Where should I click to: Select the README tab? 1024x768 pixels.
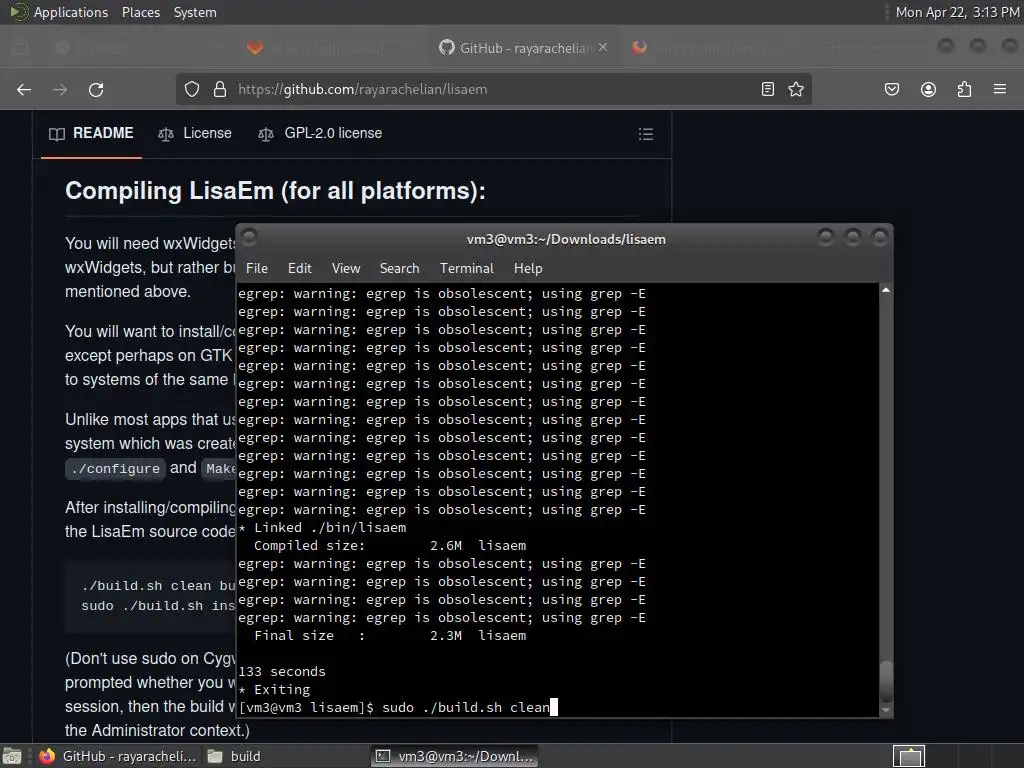[x=91, y=133]
